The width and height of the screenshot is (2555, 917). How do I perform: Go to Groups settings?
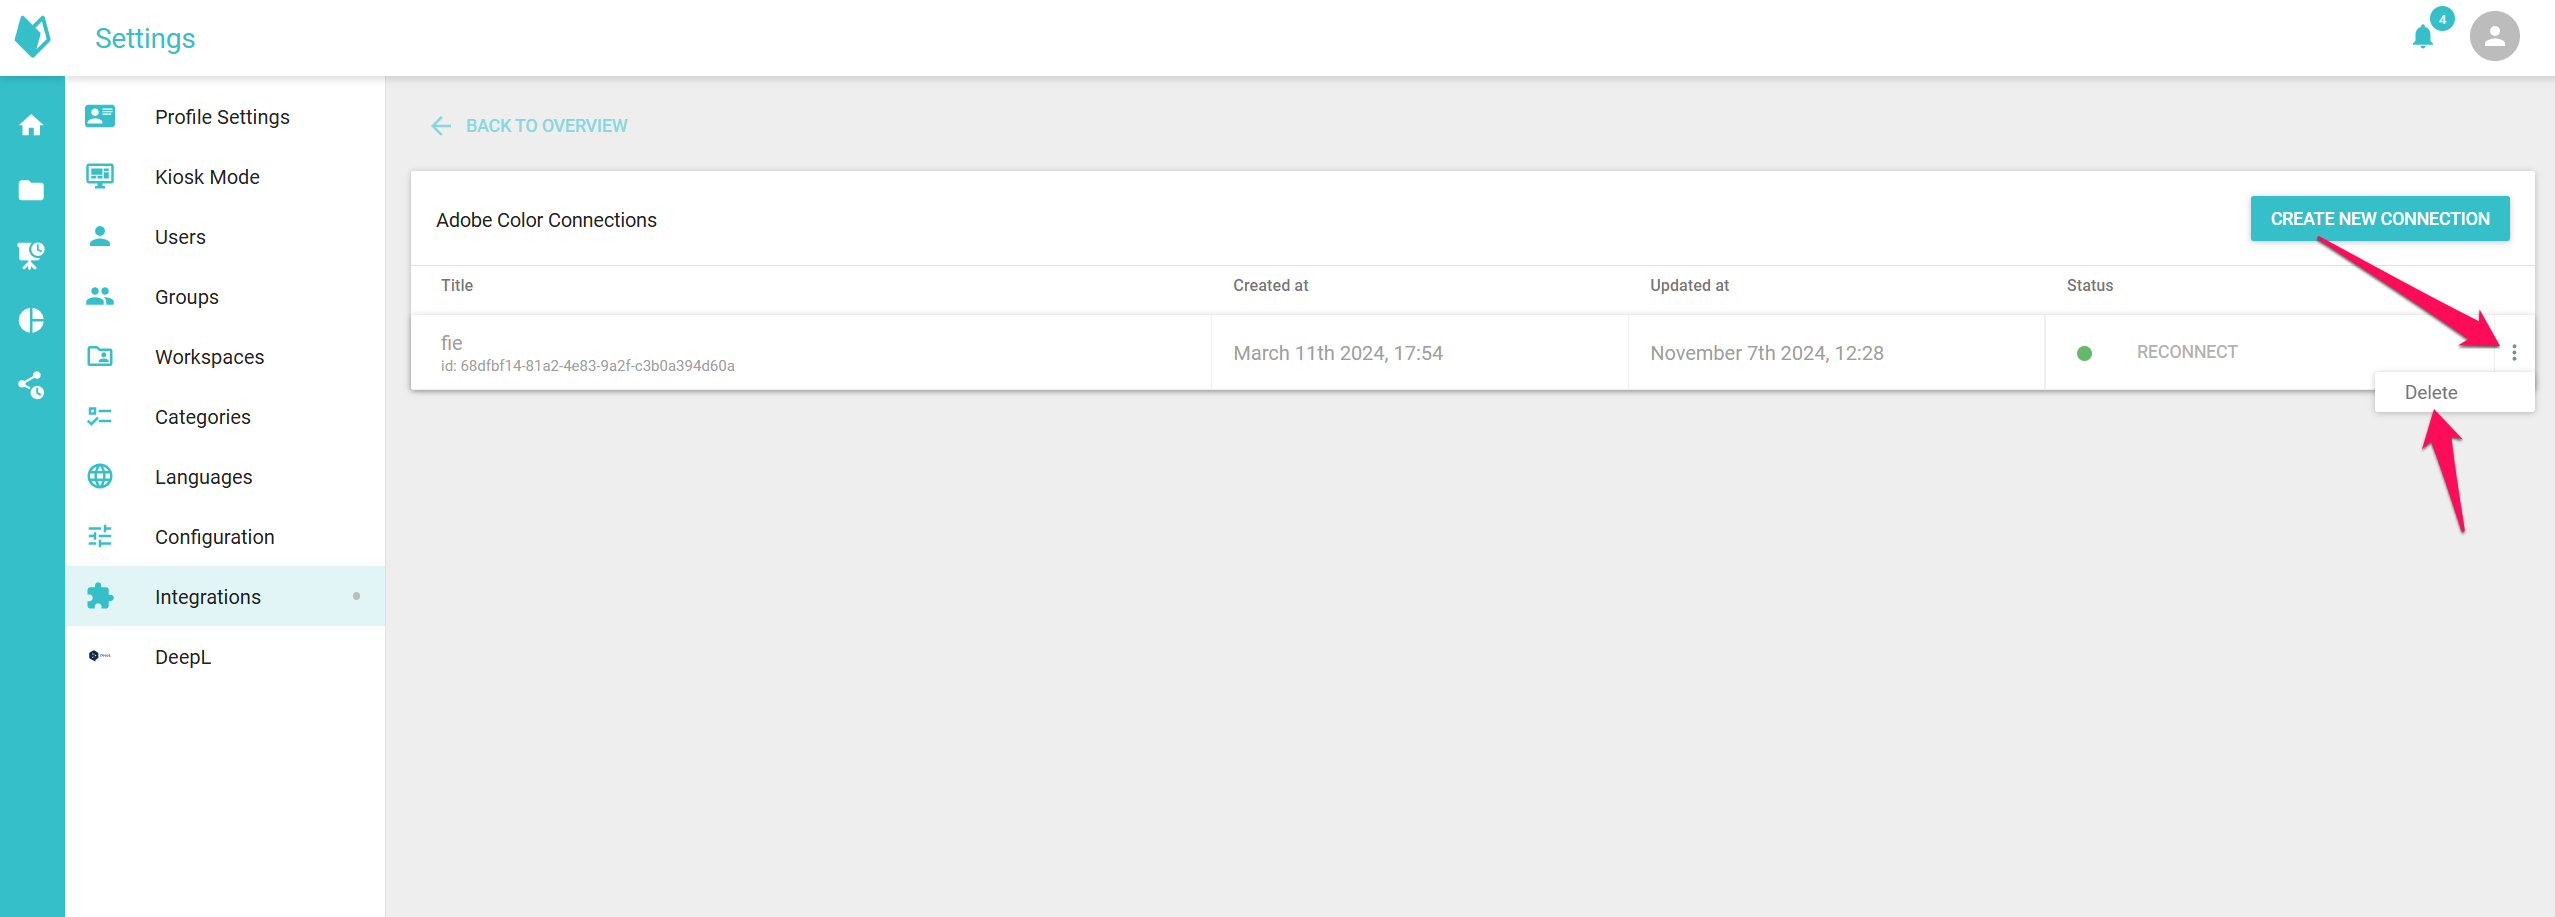pyautogui.click(x=225, y=296)
